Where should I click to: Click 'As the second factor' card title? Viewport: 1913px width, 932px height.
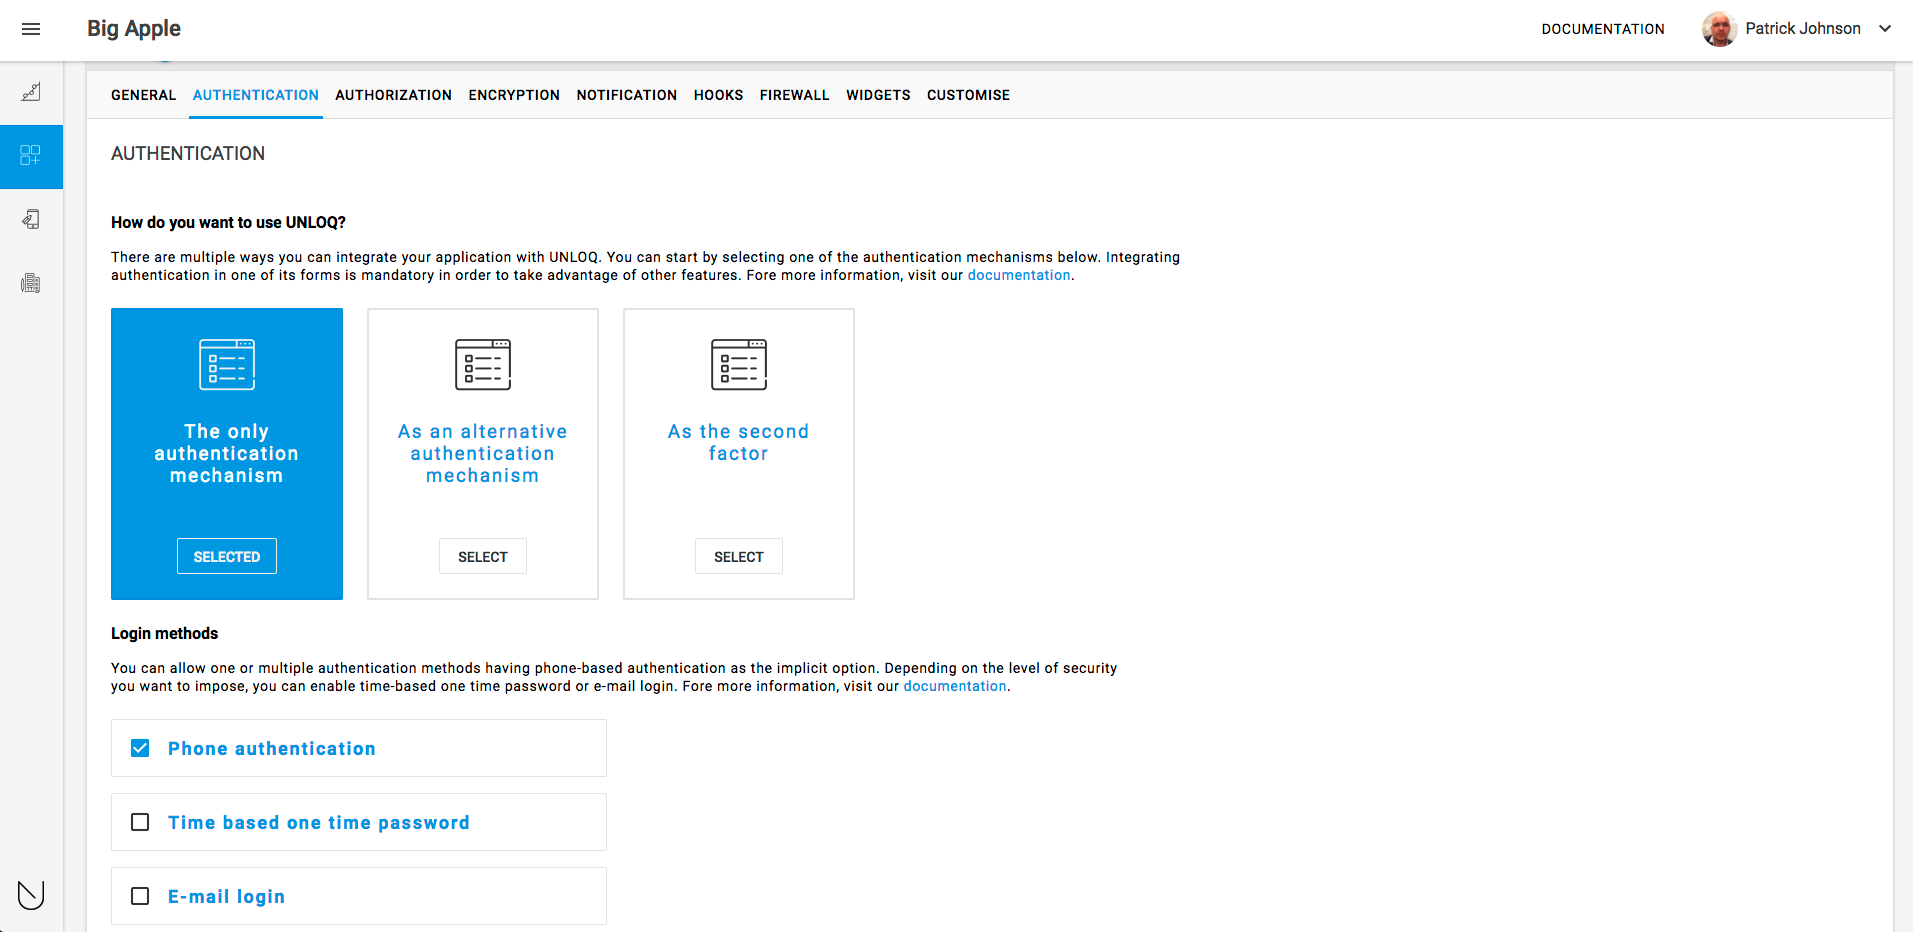(739, 442)
